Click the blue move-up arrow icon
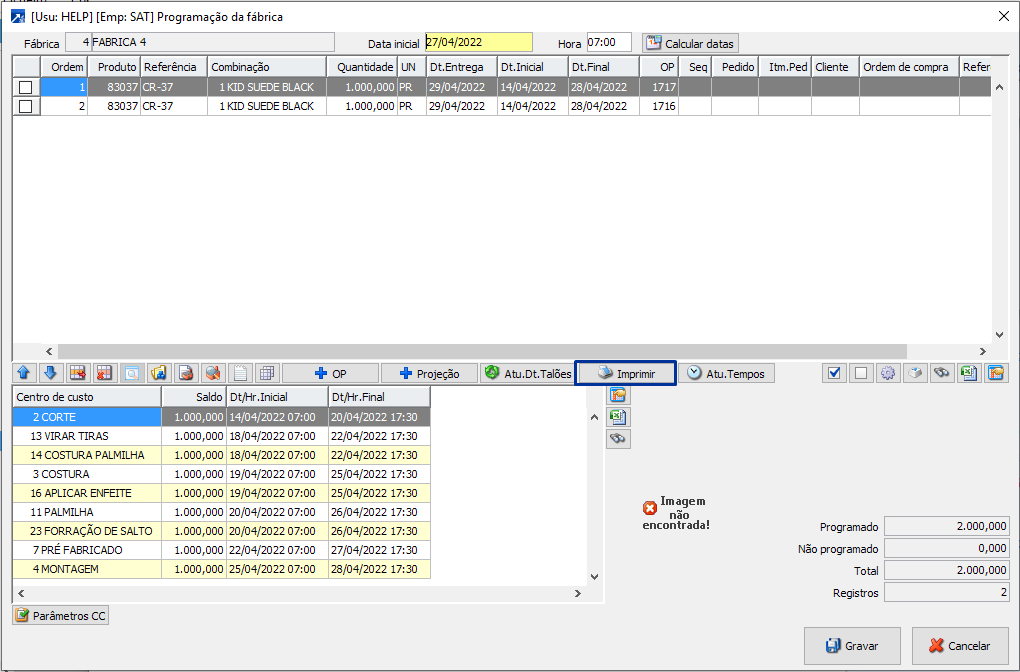This screenshot has width=1020, height=672. pos(24,373)
